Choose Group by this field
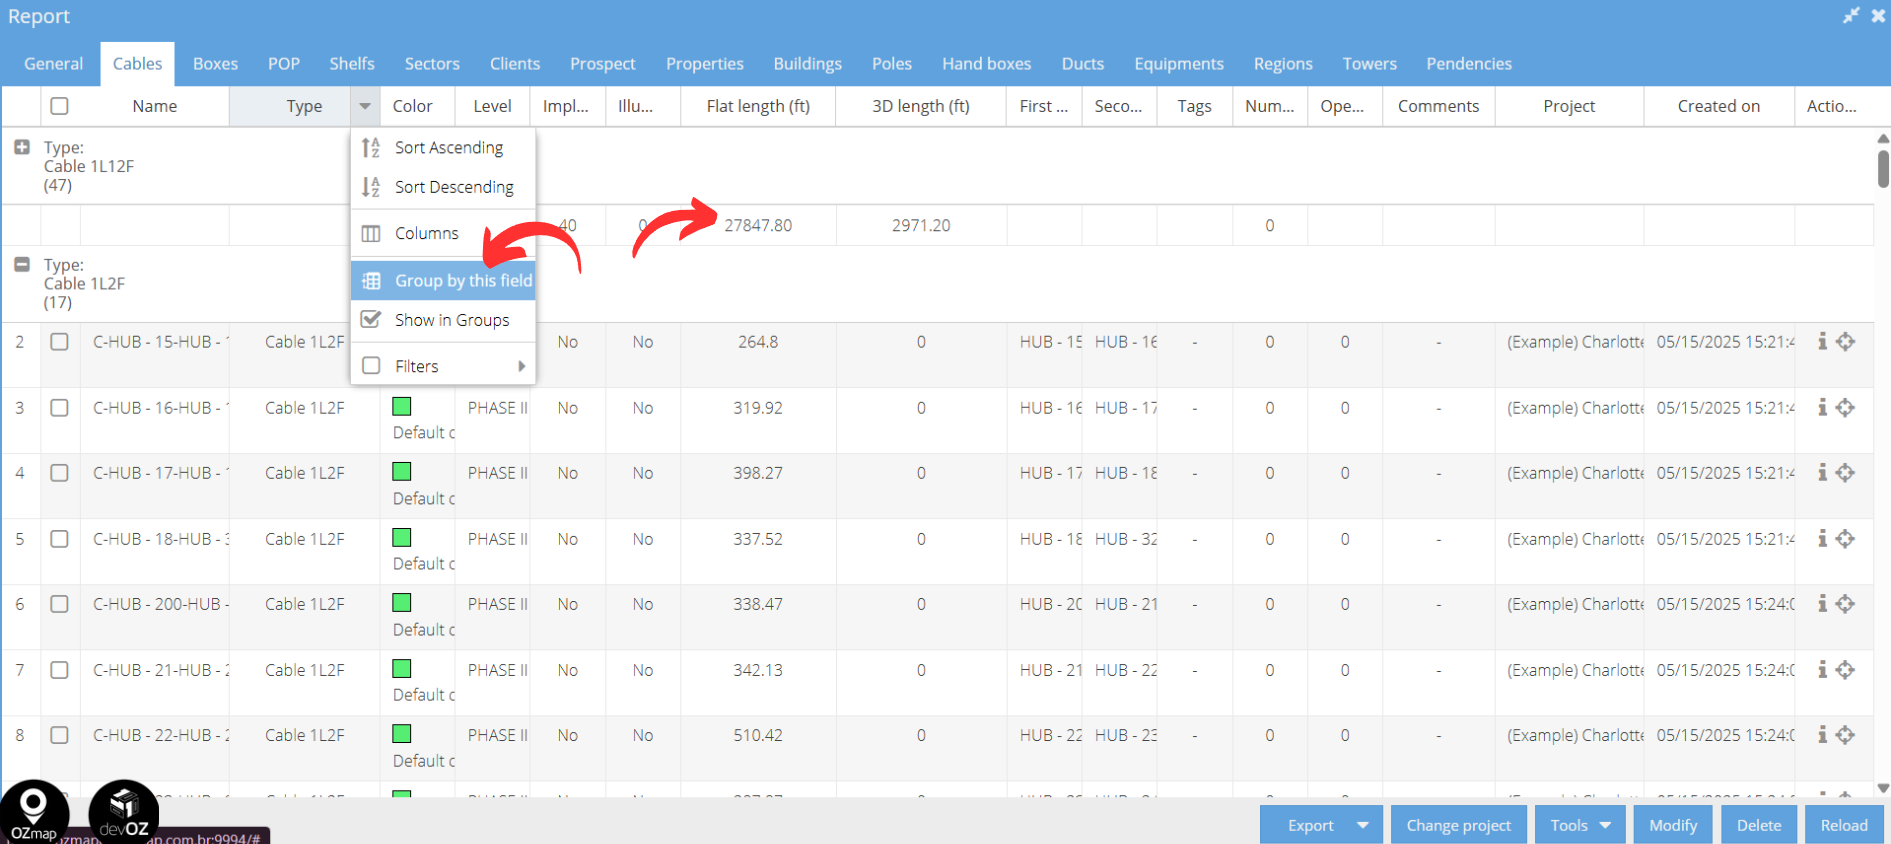1891x844 pixels. [443, 281]
